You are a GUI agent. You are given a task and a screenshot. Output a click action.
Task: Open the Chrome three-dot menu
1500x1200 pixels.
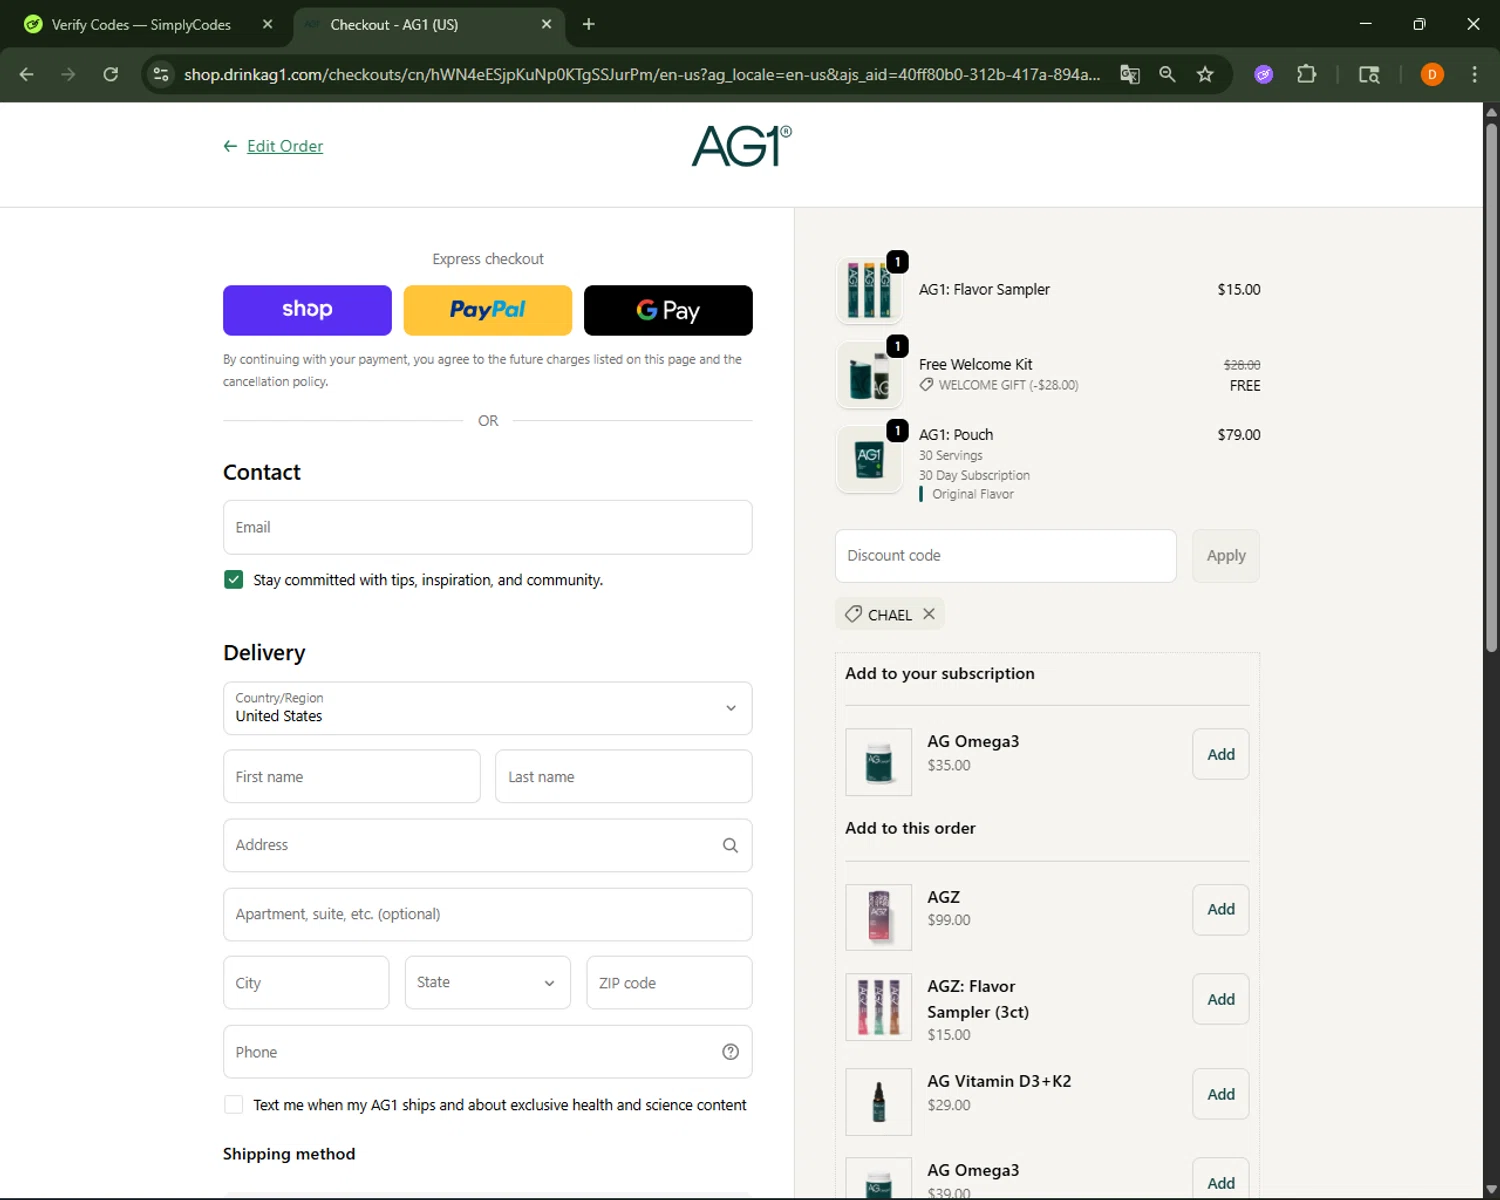pos(1474,74)
